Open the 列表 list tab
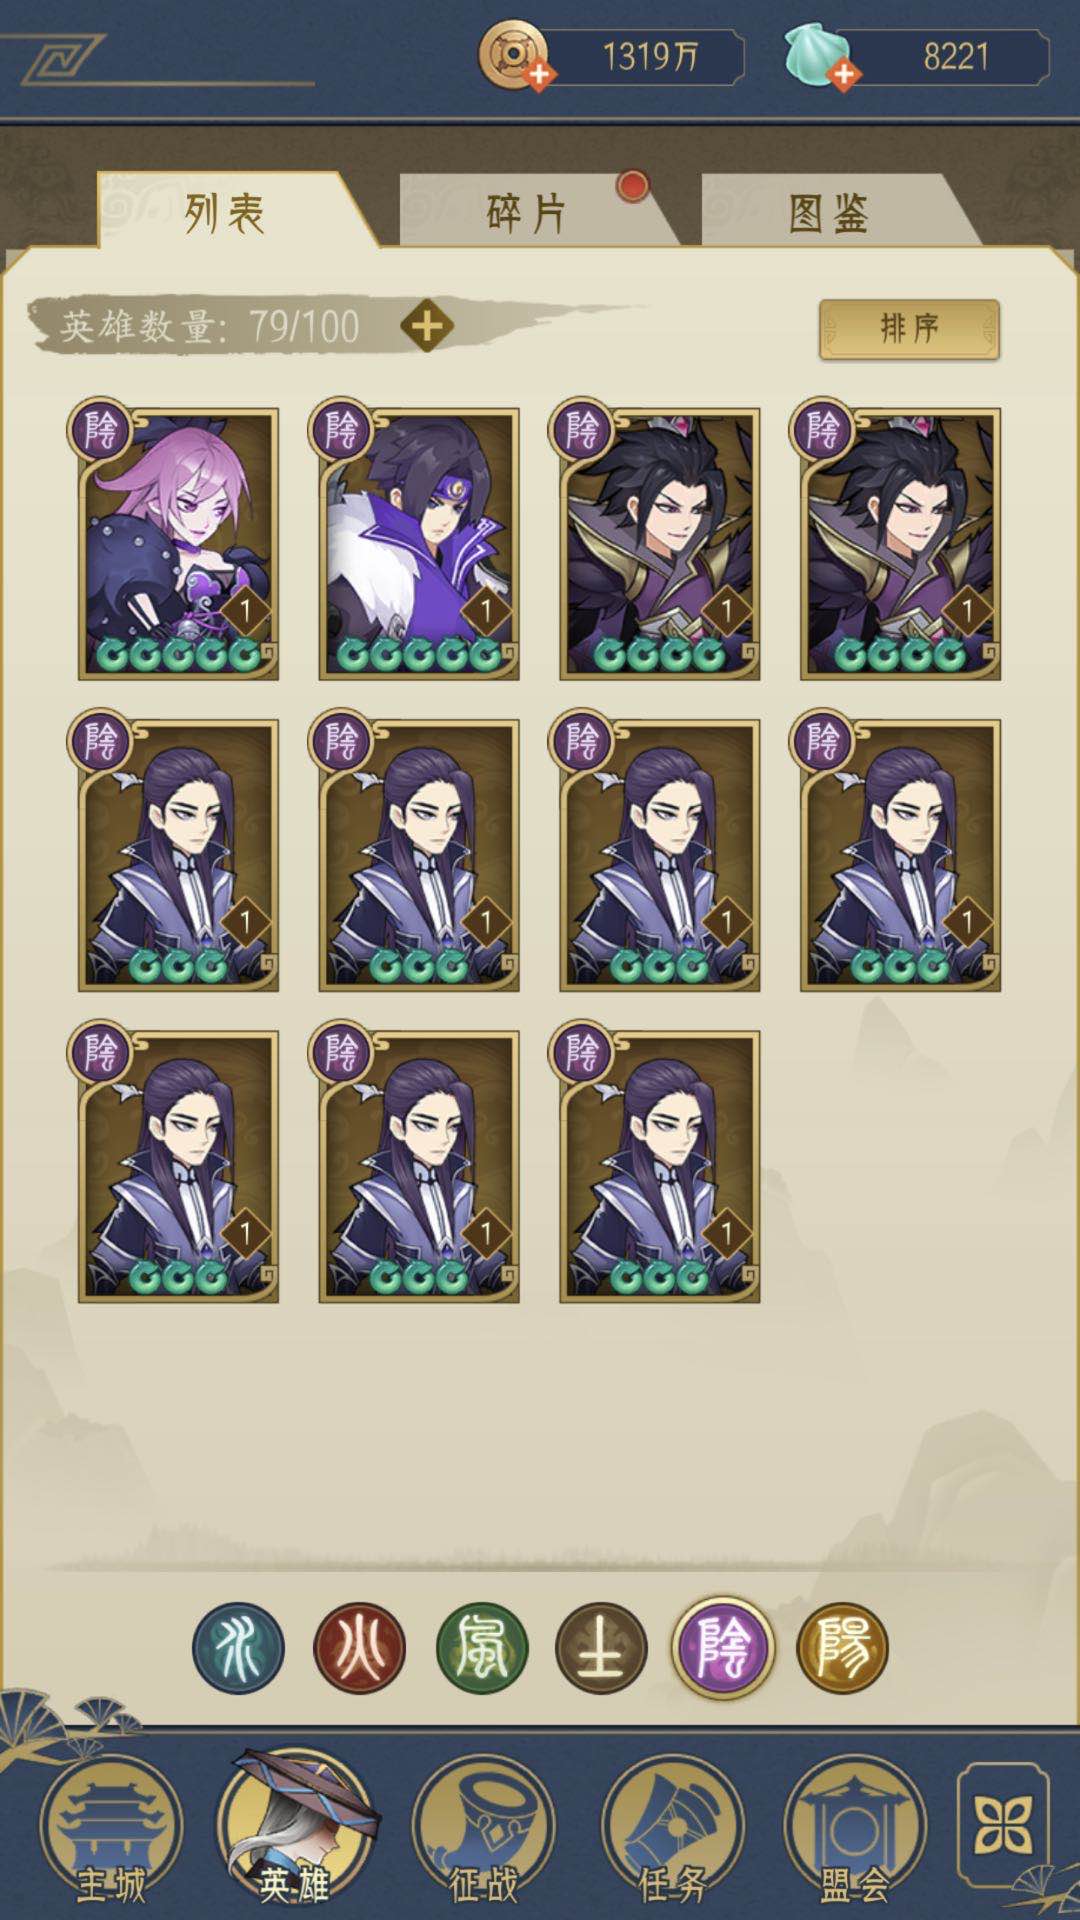This screenshot has width=1080, height=1920. coord(225,211)
